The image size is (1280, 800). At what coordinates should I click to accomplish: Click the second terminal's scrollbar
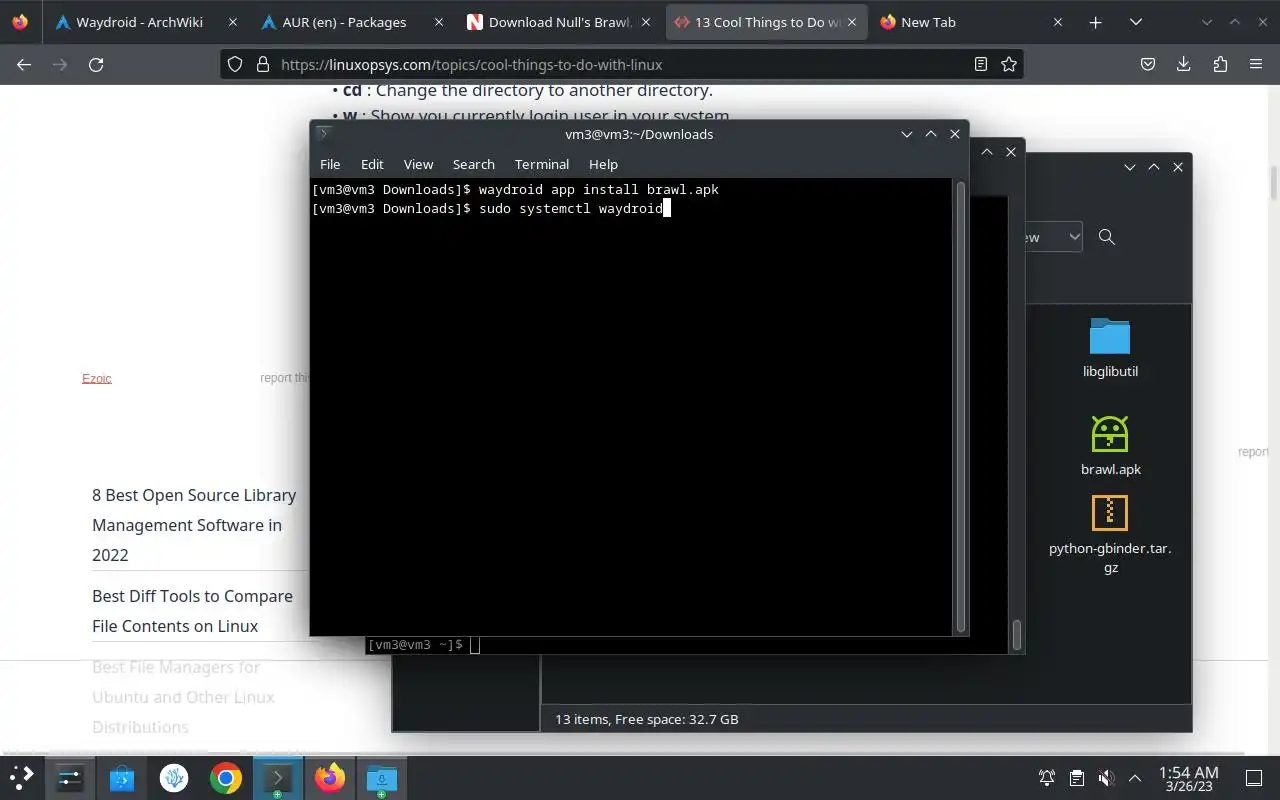(1017, 634)
